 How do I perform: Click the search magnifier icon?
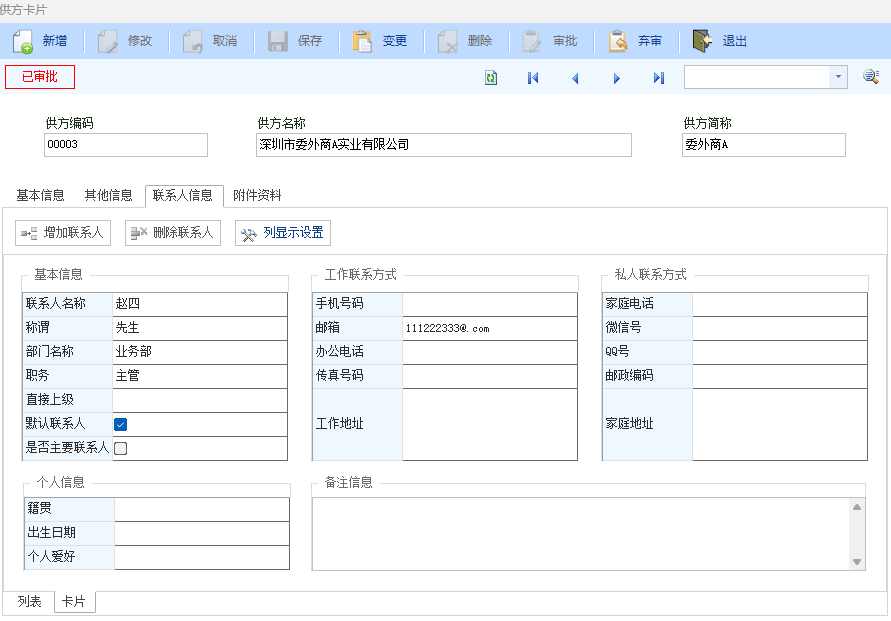tap(871, 76)
